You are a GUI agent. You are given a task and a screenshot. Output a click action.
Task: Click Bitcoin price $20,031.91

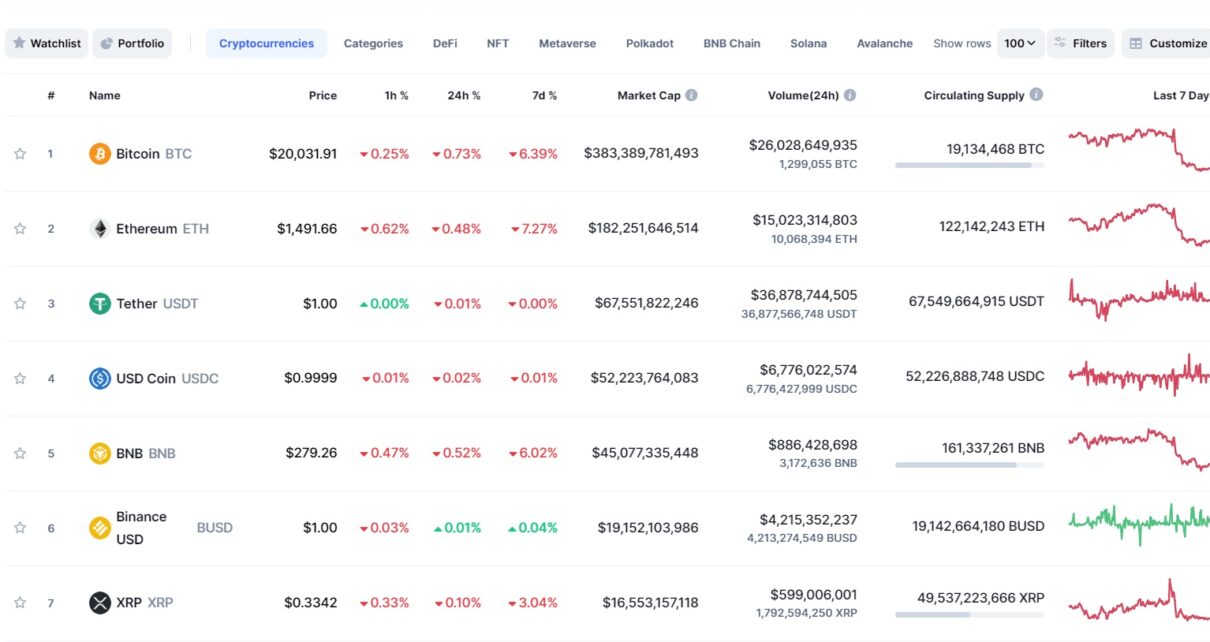[x=303, y=154]
